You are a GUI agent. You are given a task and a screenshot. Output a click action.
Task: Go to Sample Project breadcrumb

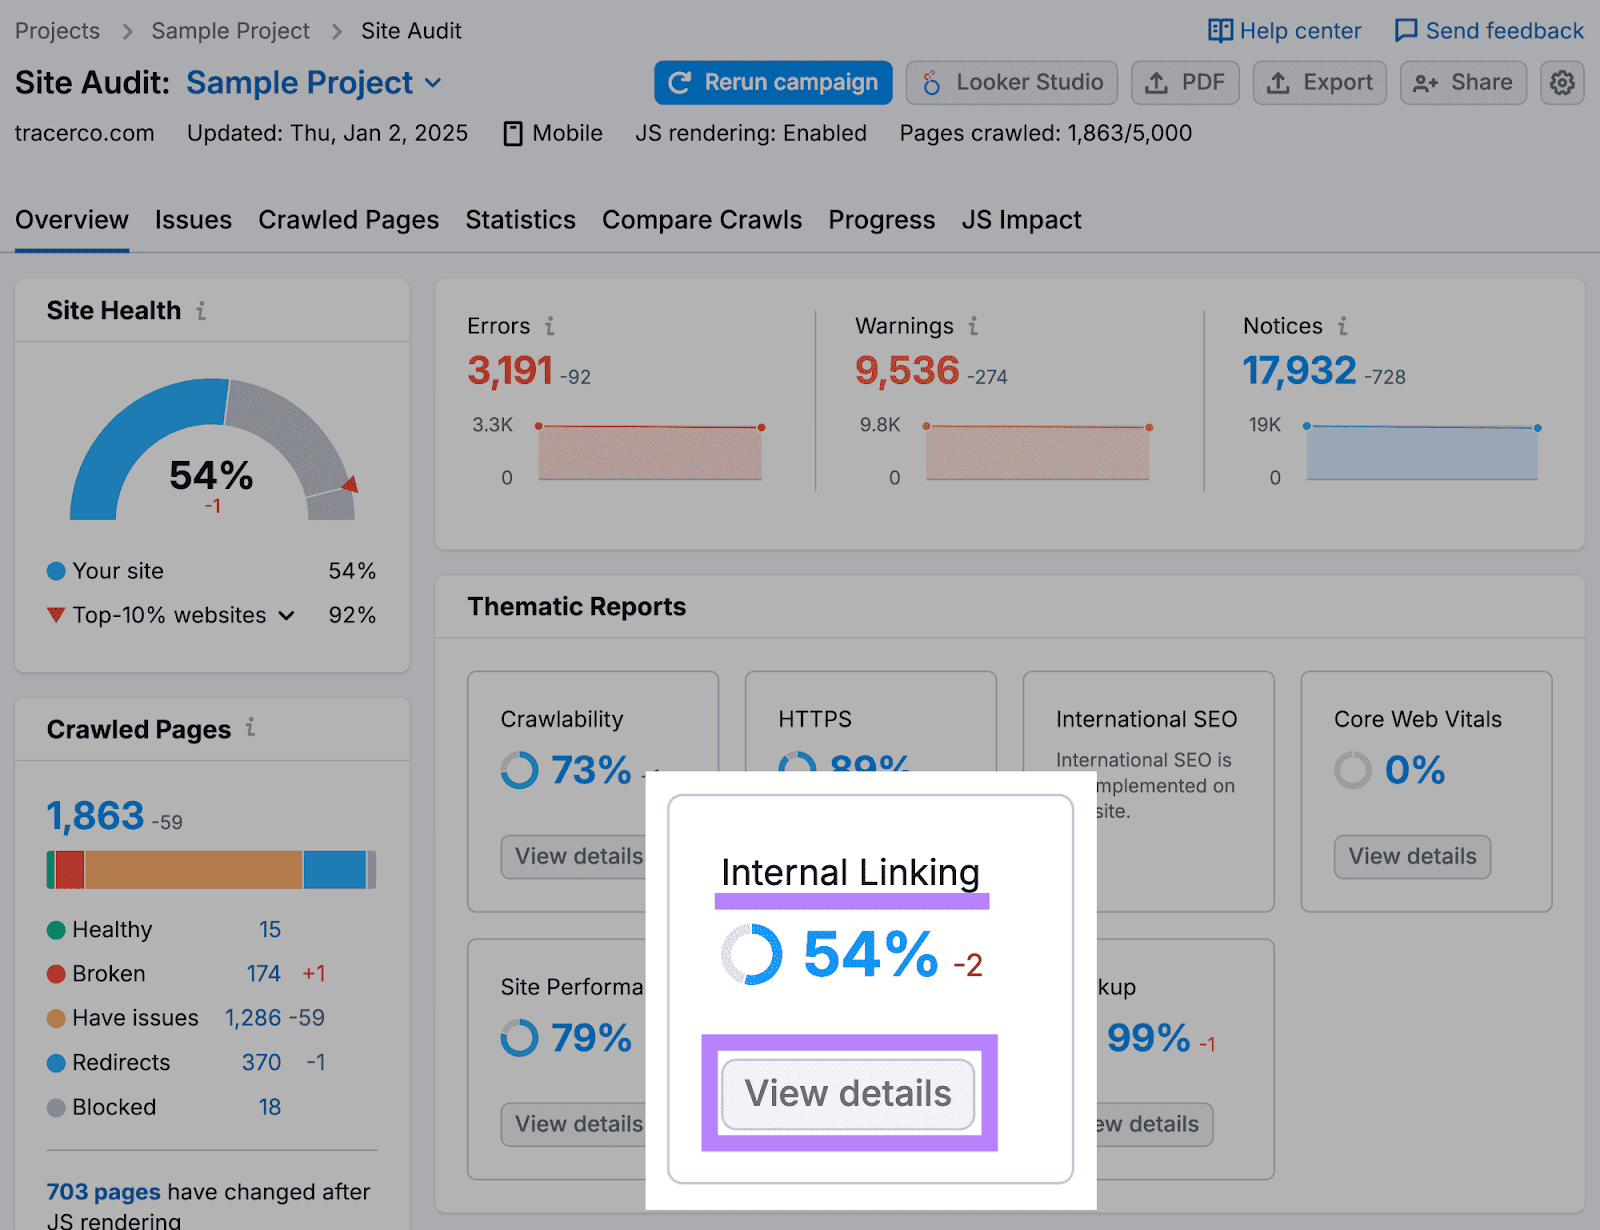click(x=230, y=31)
